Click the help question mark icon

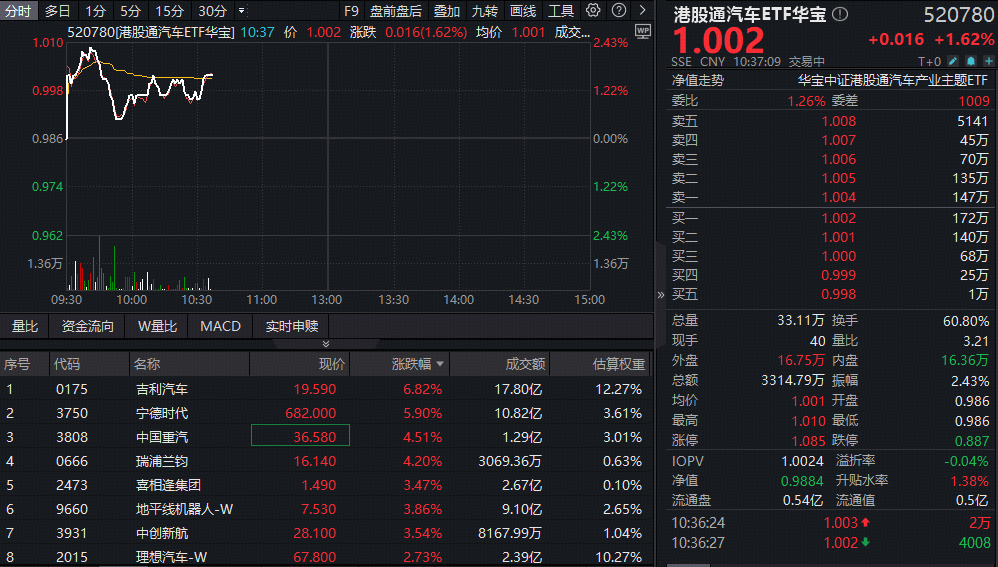tap(619, 10)
